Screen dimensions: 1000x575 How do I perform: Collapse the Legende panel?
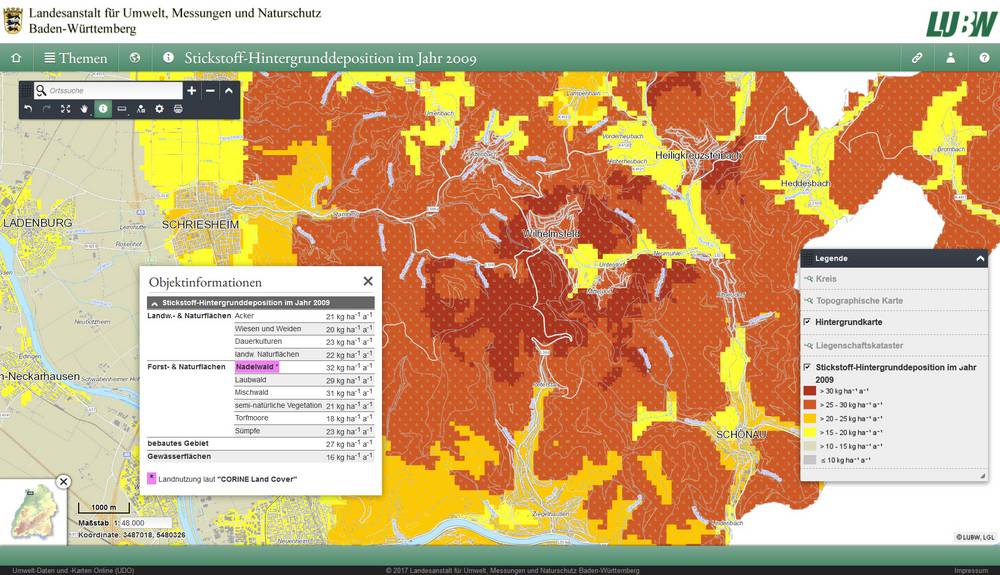click(x=980, y=258)
